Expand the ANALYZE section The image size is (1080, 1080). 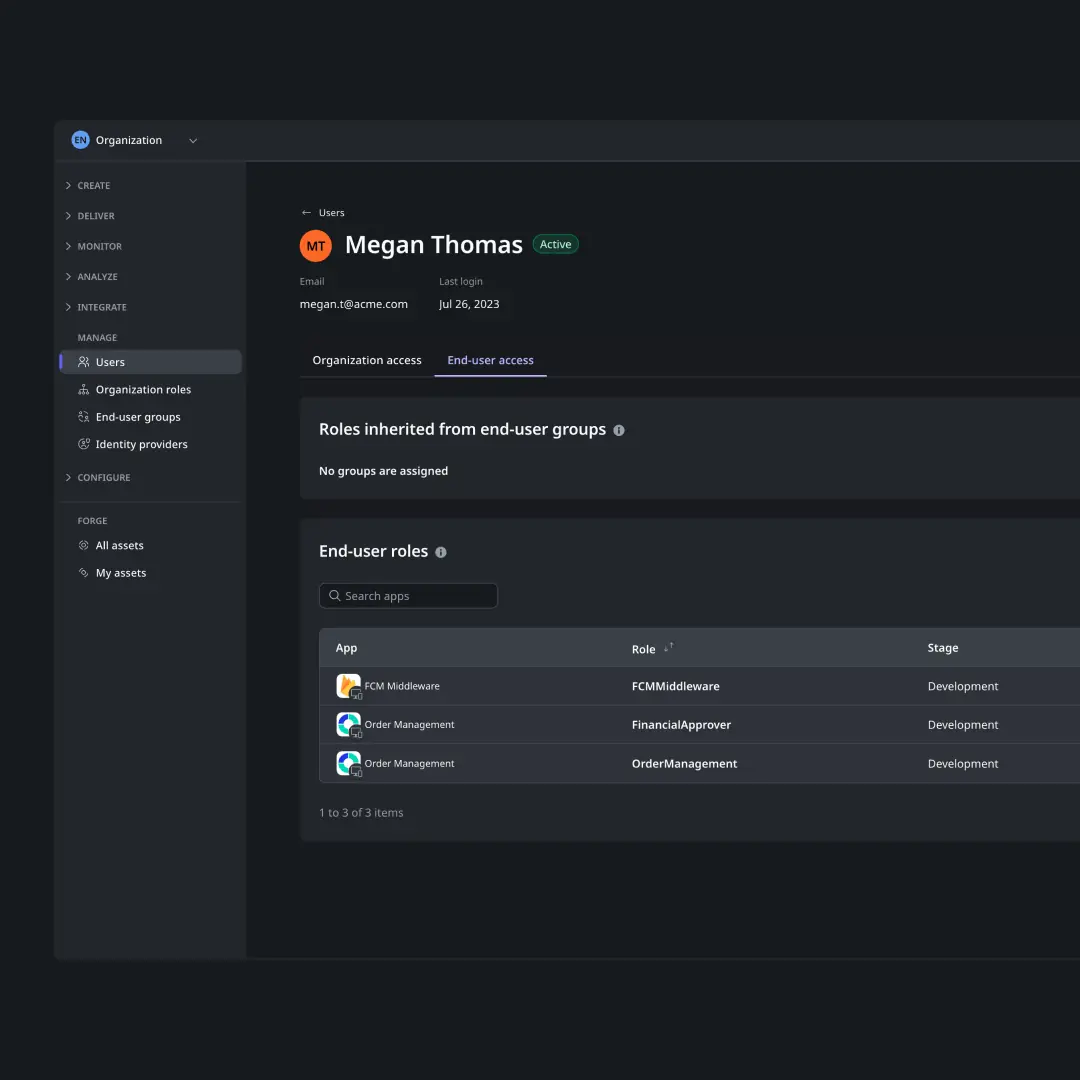click(x=97, y=277)
